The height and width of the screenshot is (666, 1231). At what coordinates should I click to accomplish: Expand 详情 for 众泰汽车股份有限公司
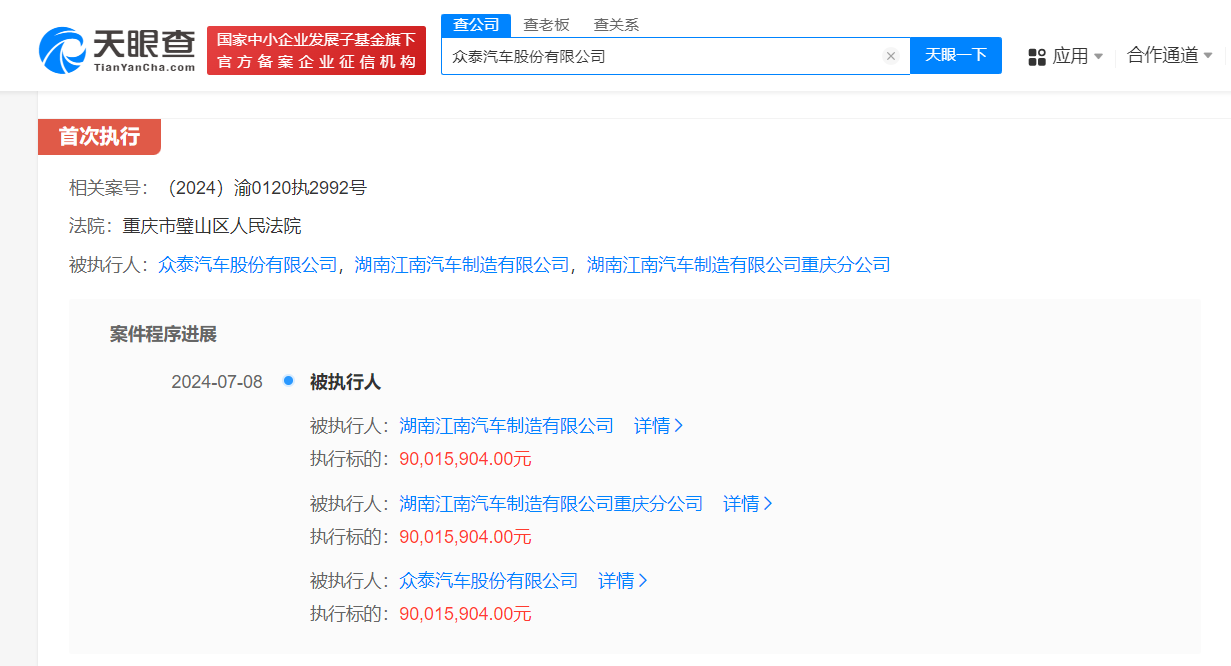click(x=622, y=580)
